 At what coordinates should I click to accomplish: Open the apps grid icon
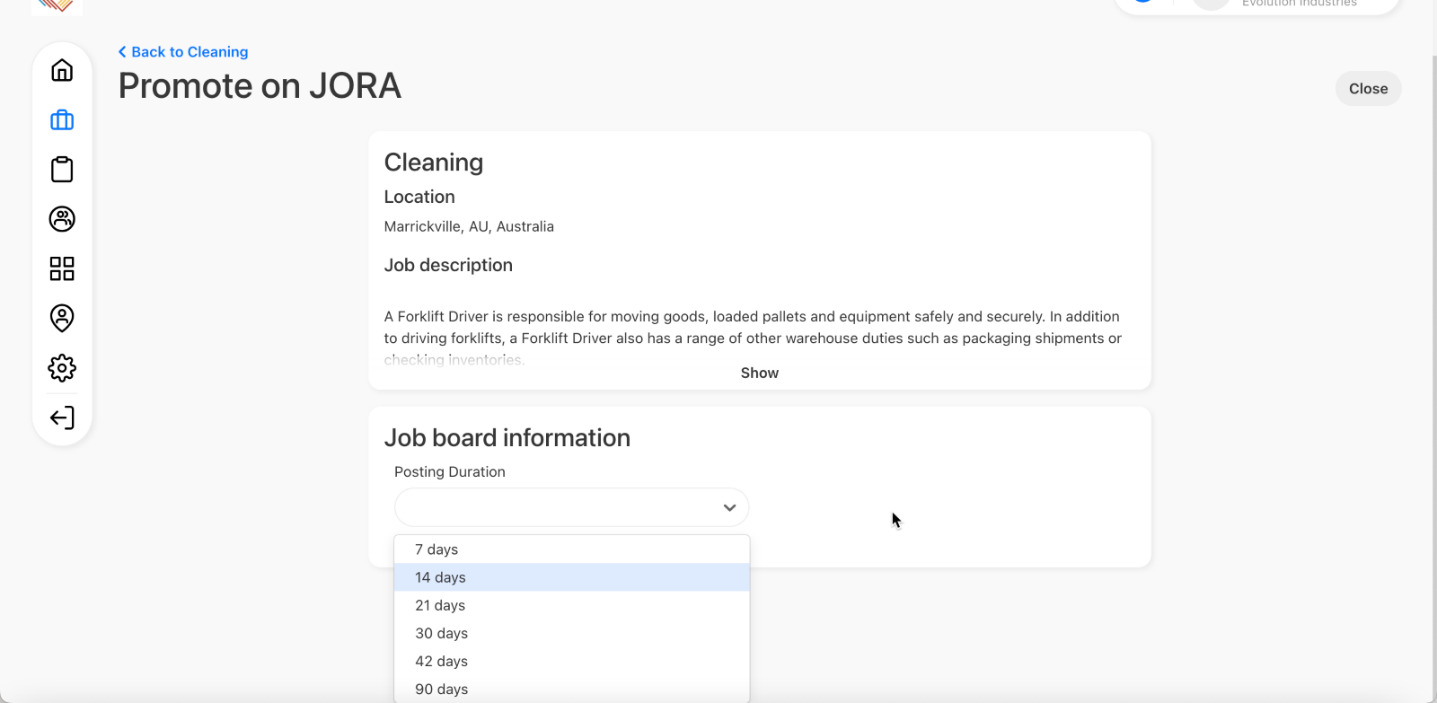click(x=61, y=268)
